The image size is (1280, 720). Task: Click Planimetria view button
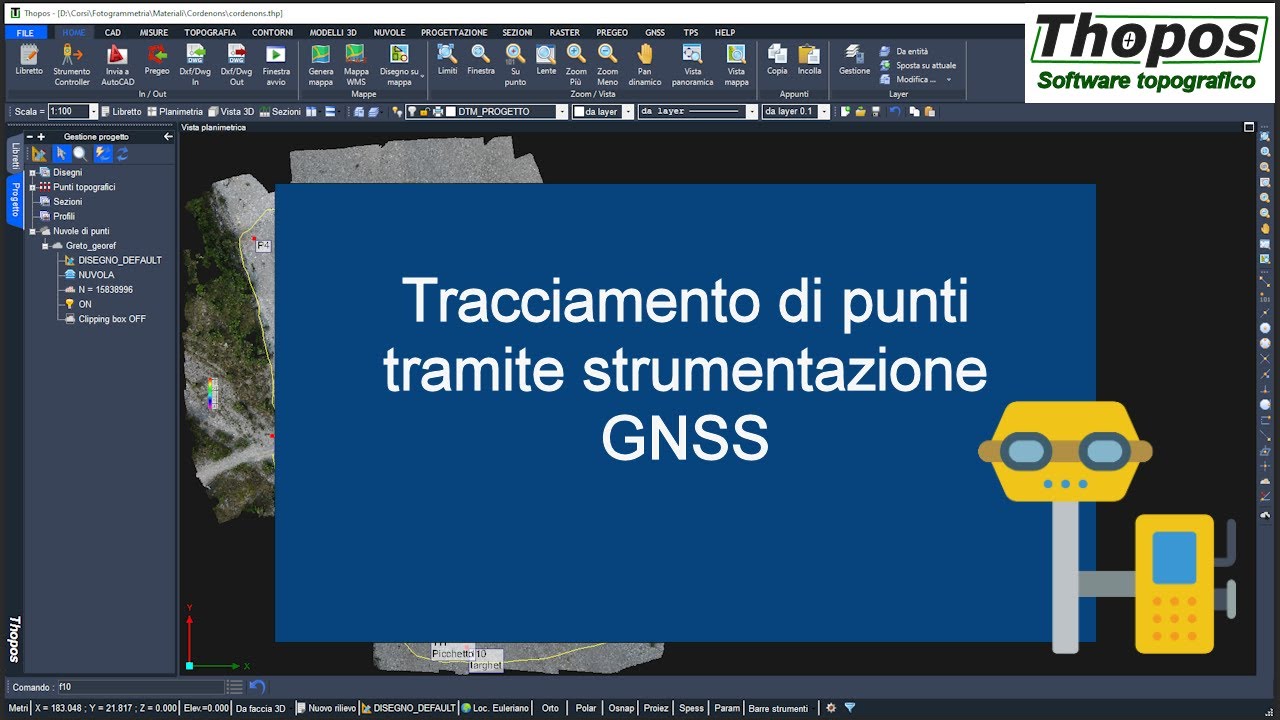pos(175,112)
